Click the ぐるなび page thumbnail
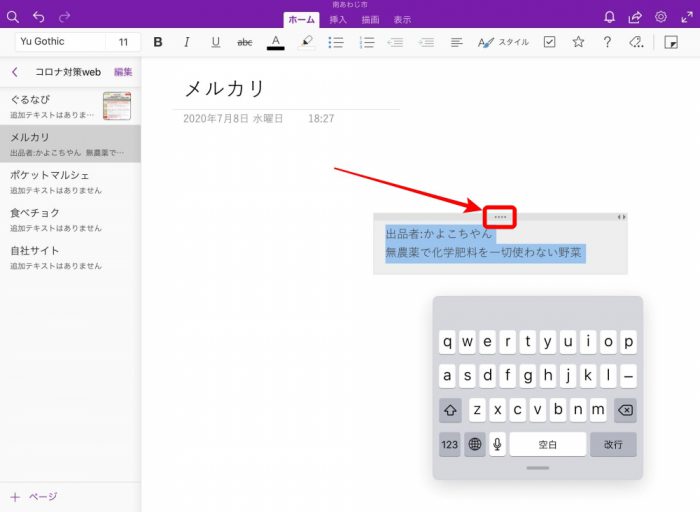Viewport: 700px width, 512px height. pos(117,106)
